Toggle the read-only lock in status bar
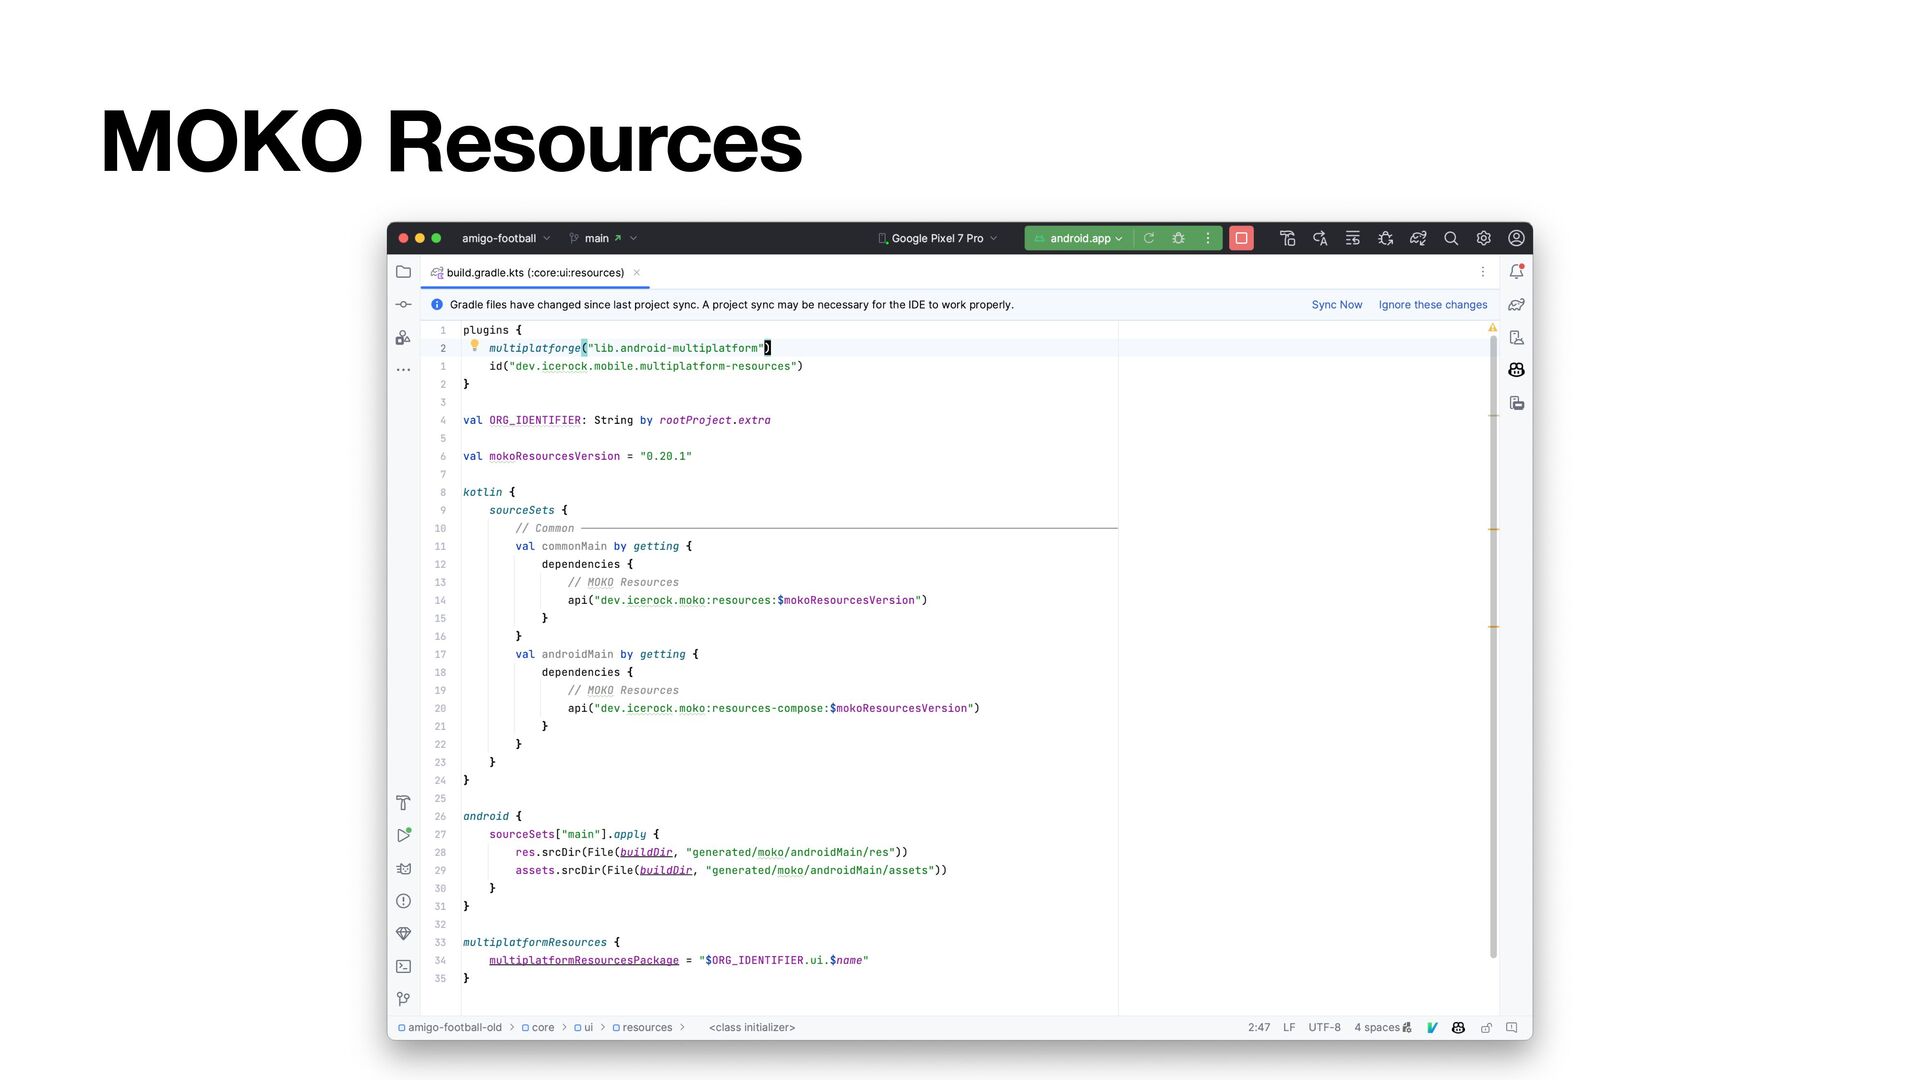This screenshot has width=1920, height=1080. [1486, 1027]
